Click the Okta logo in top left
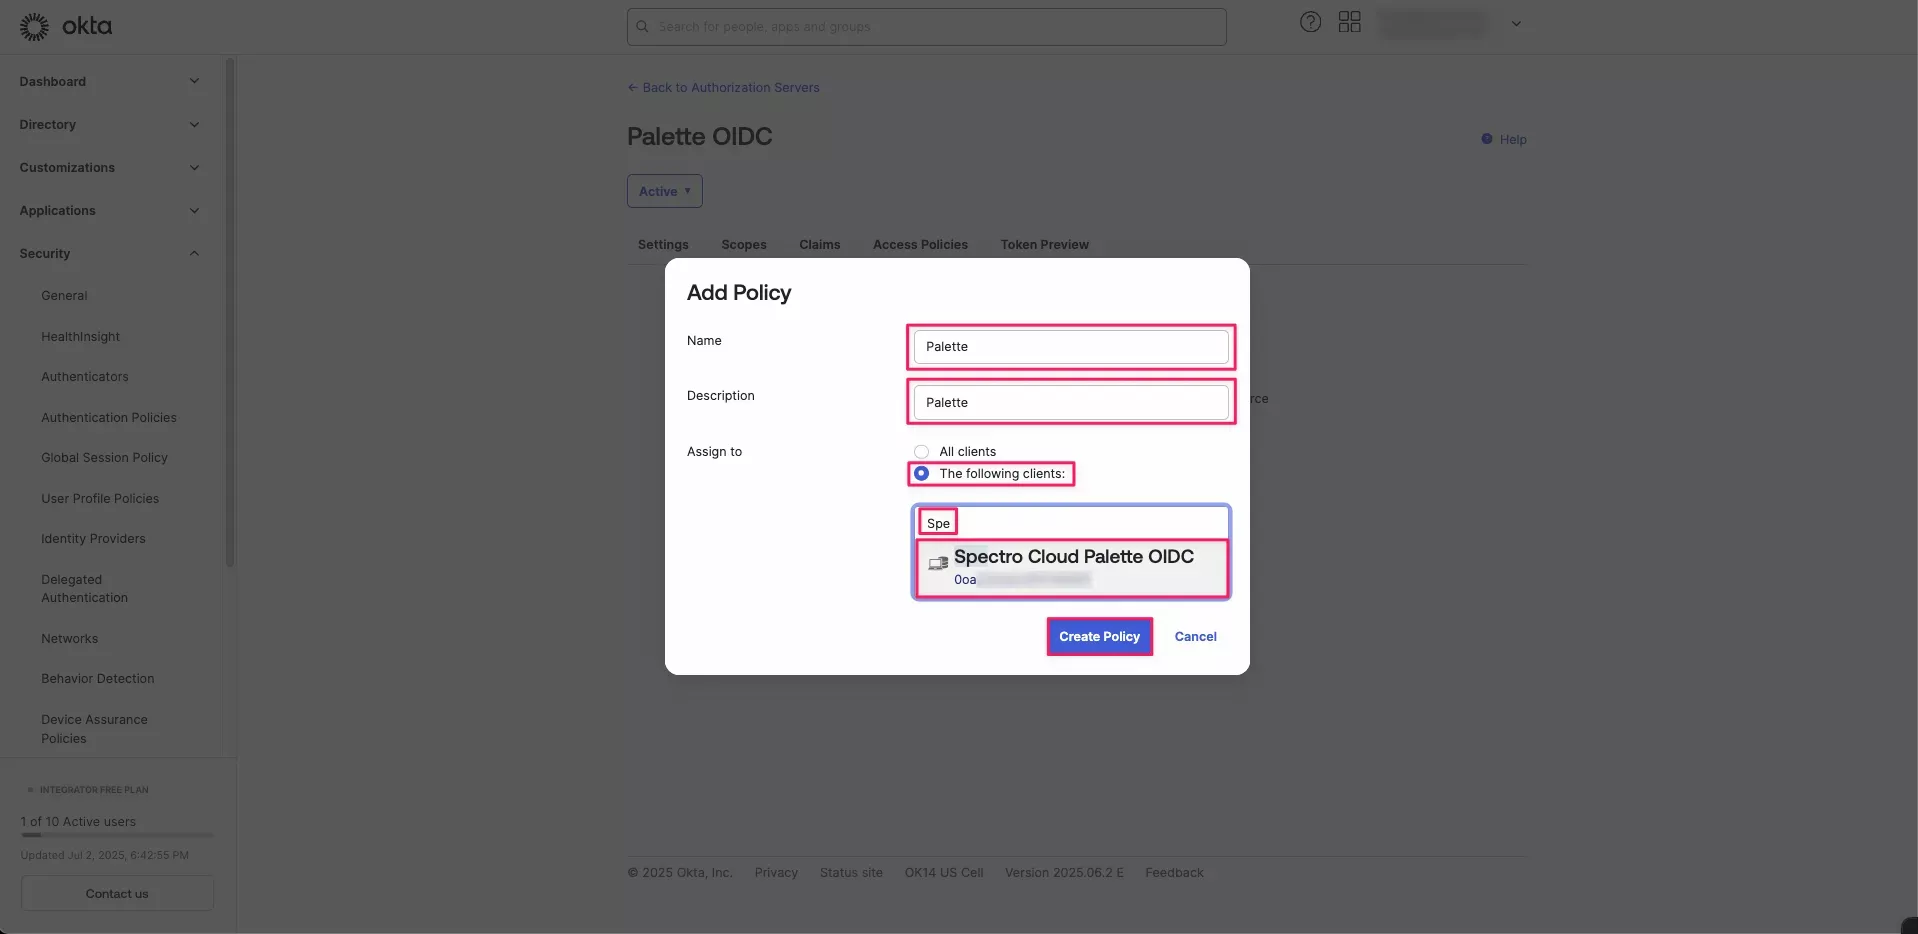 [64, 26]
